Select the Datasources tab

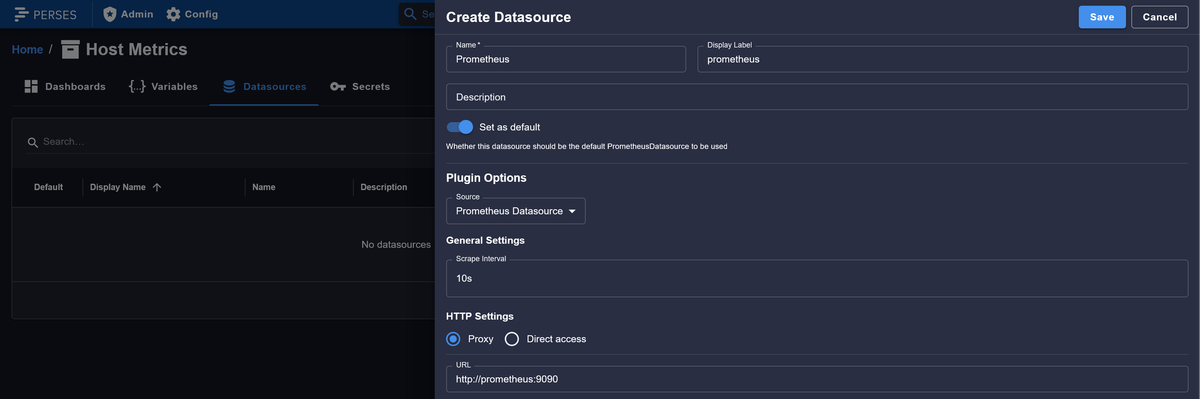point(264,87)
